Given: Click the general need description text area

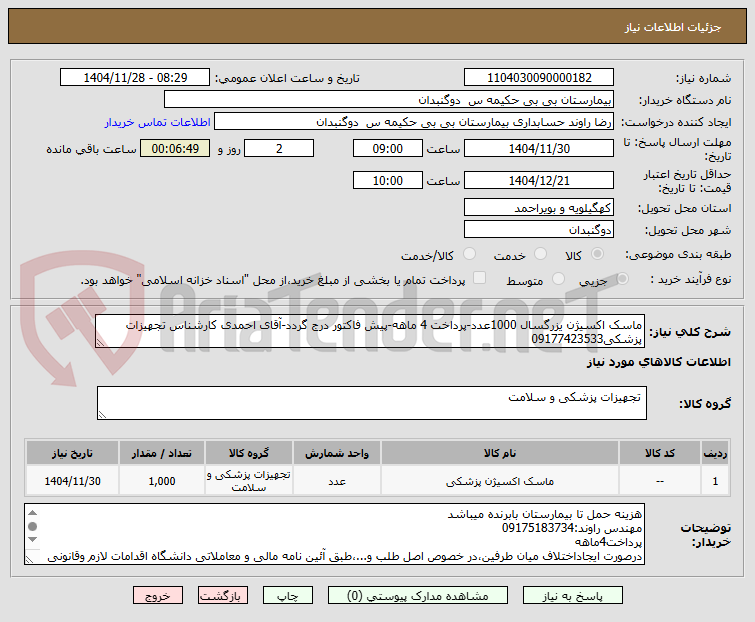Looking at the screenshot, I should tap(370, 331).
